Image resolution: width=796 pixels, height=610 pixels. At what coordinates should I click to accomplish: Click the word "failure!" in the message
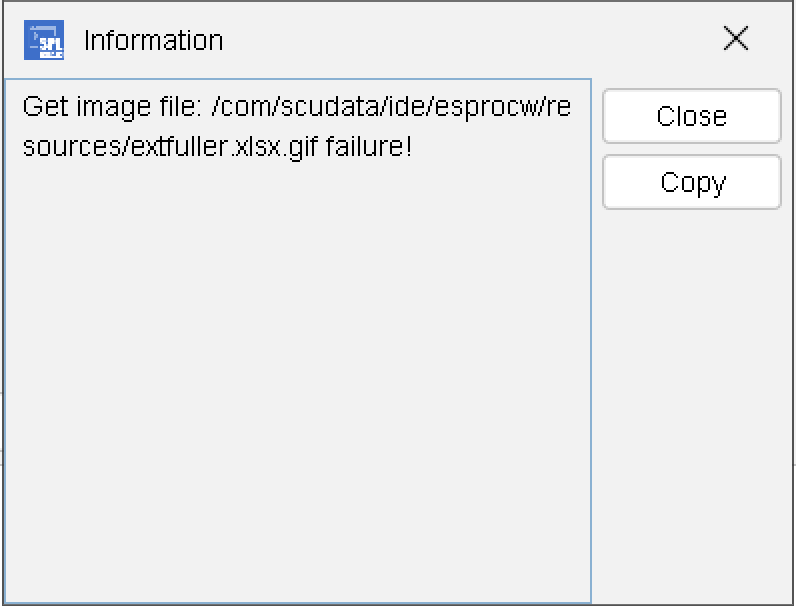[369, 147]
